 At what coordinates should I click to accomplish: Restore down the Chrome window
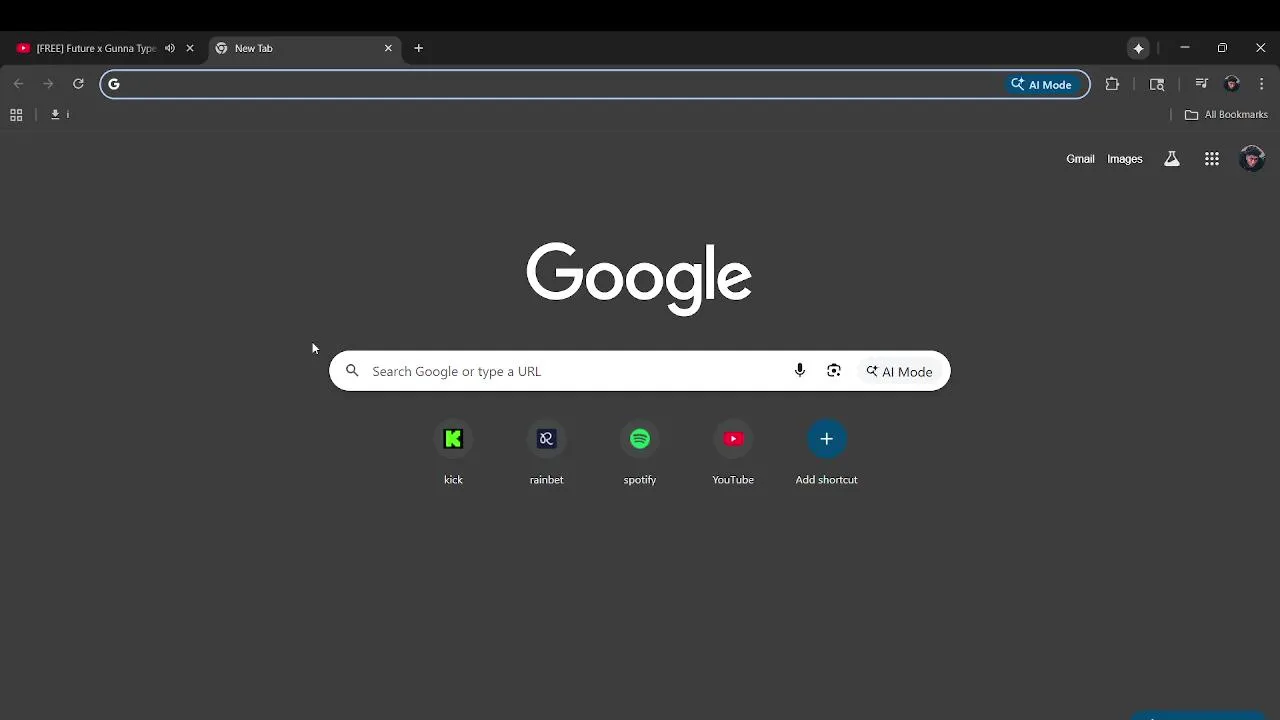point(1222,48)
